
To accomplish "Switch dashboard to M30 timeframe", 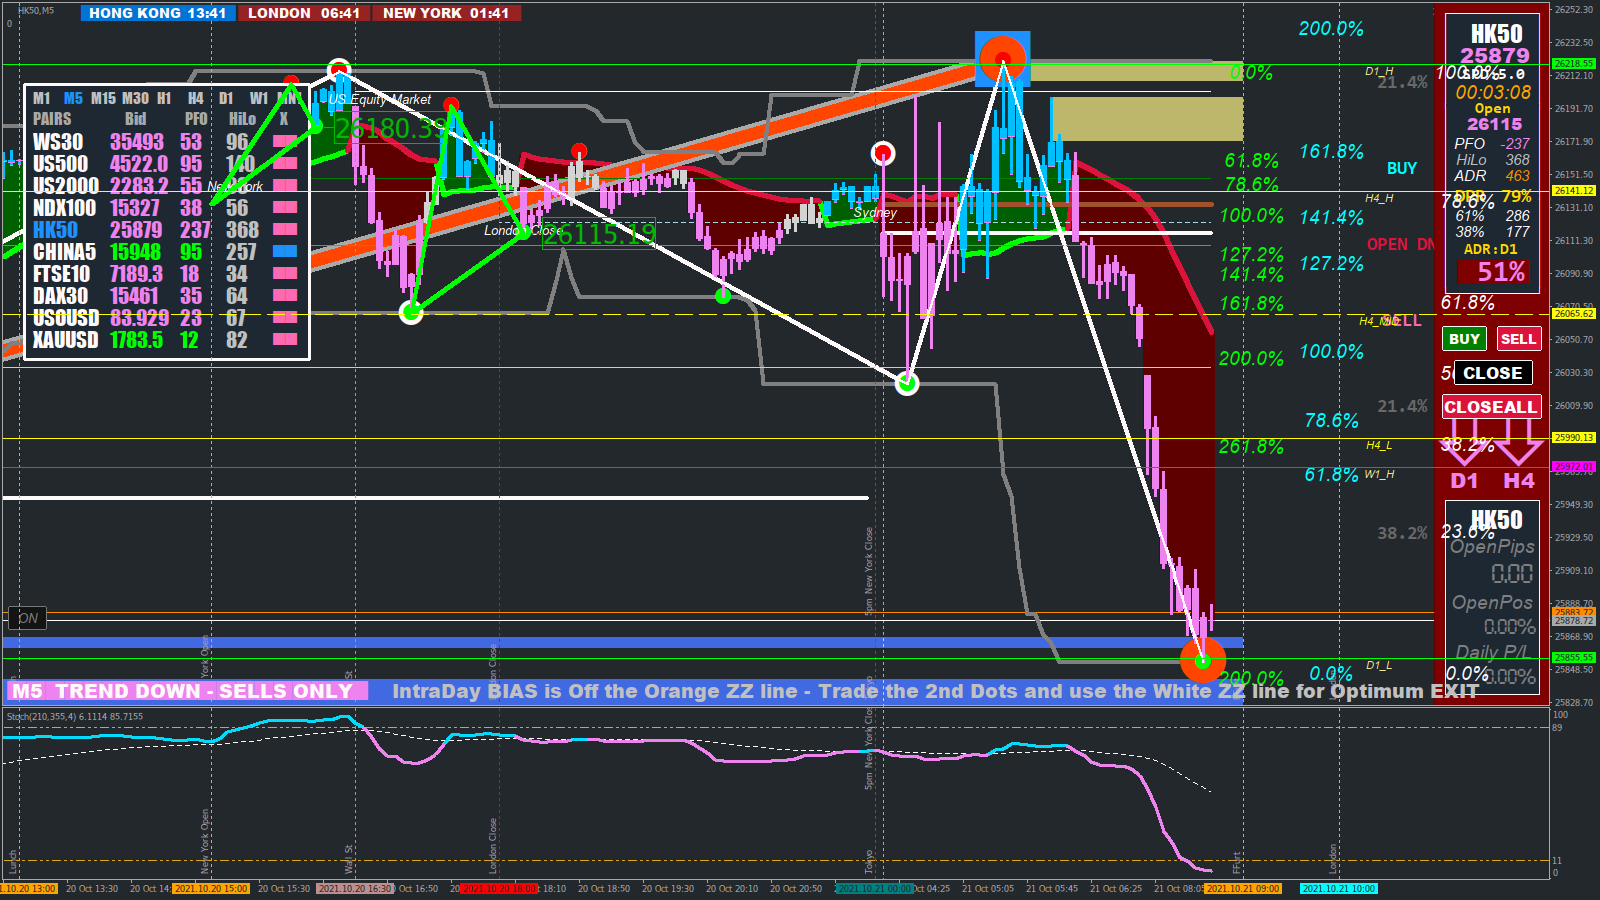I will tap(135, 98).
